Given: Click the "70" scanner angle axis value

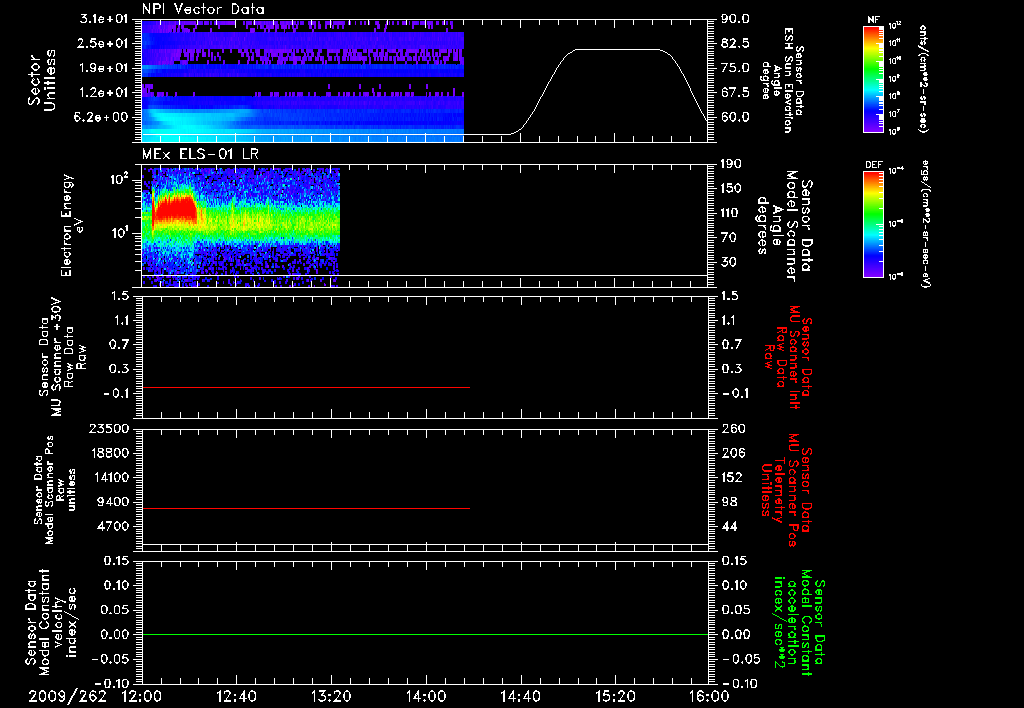Looking at the screenshot, I should click(728, 238).
